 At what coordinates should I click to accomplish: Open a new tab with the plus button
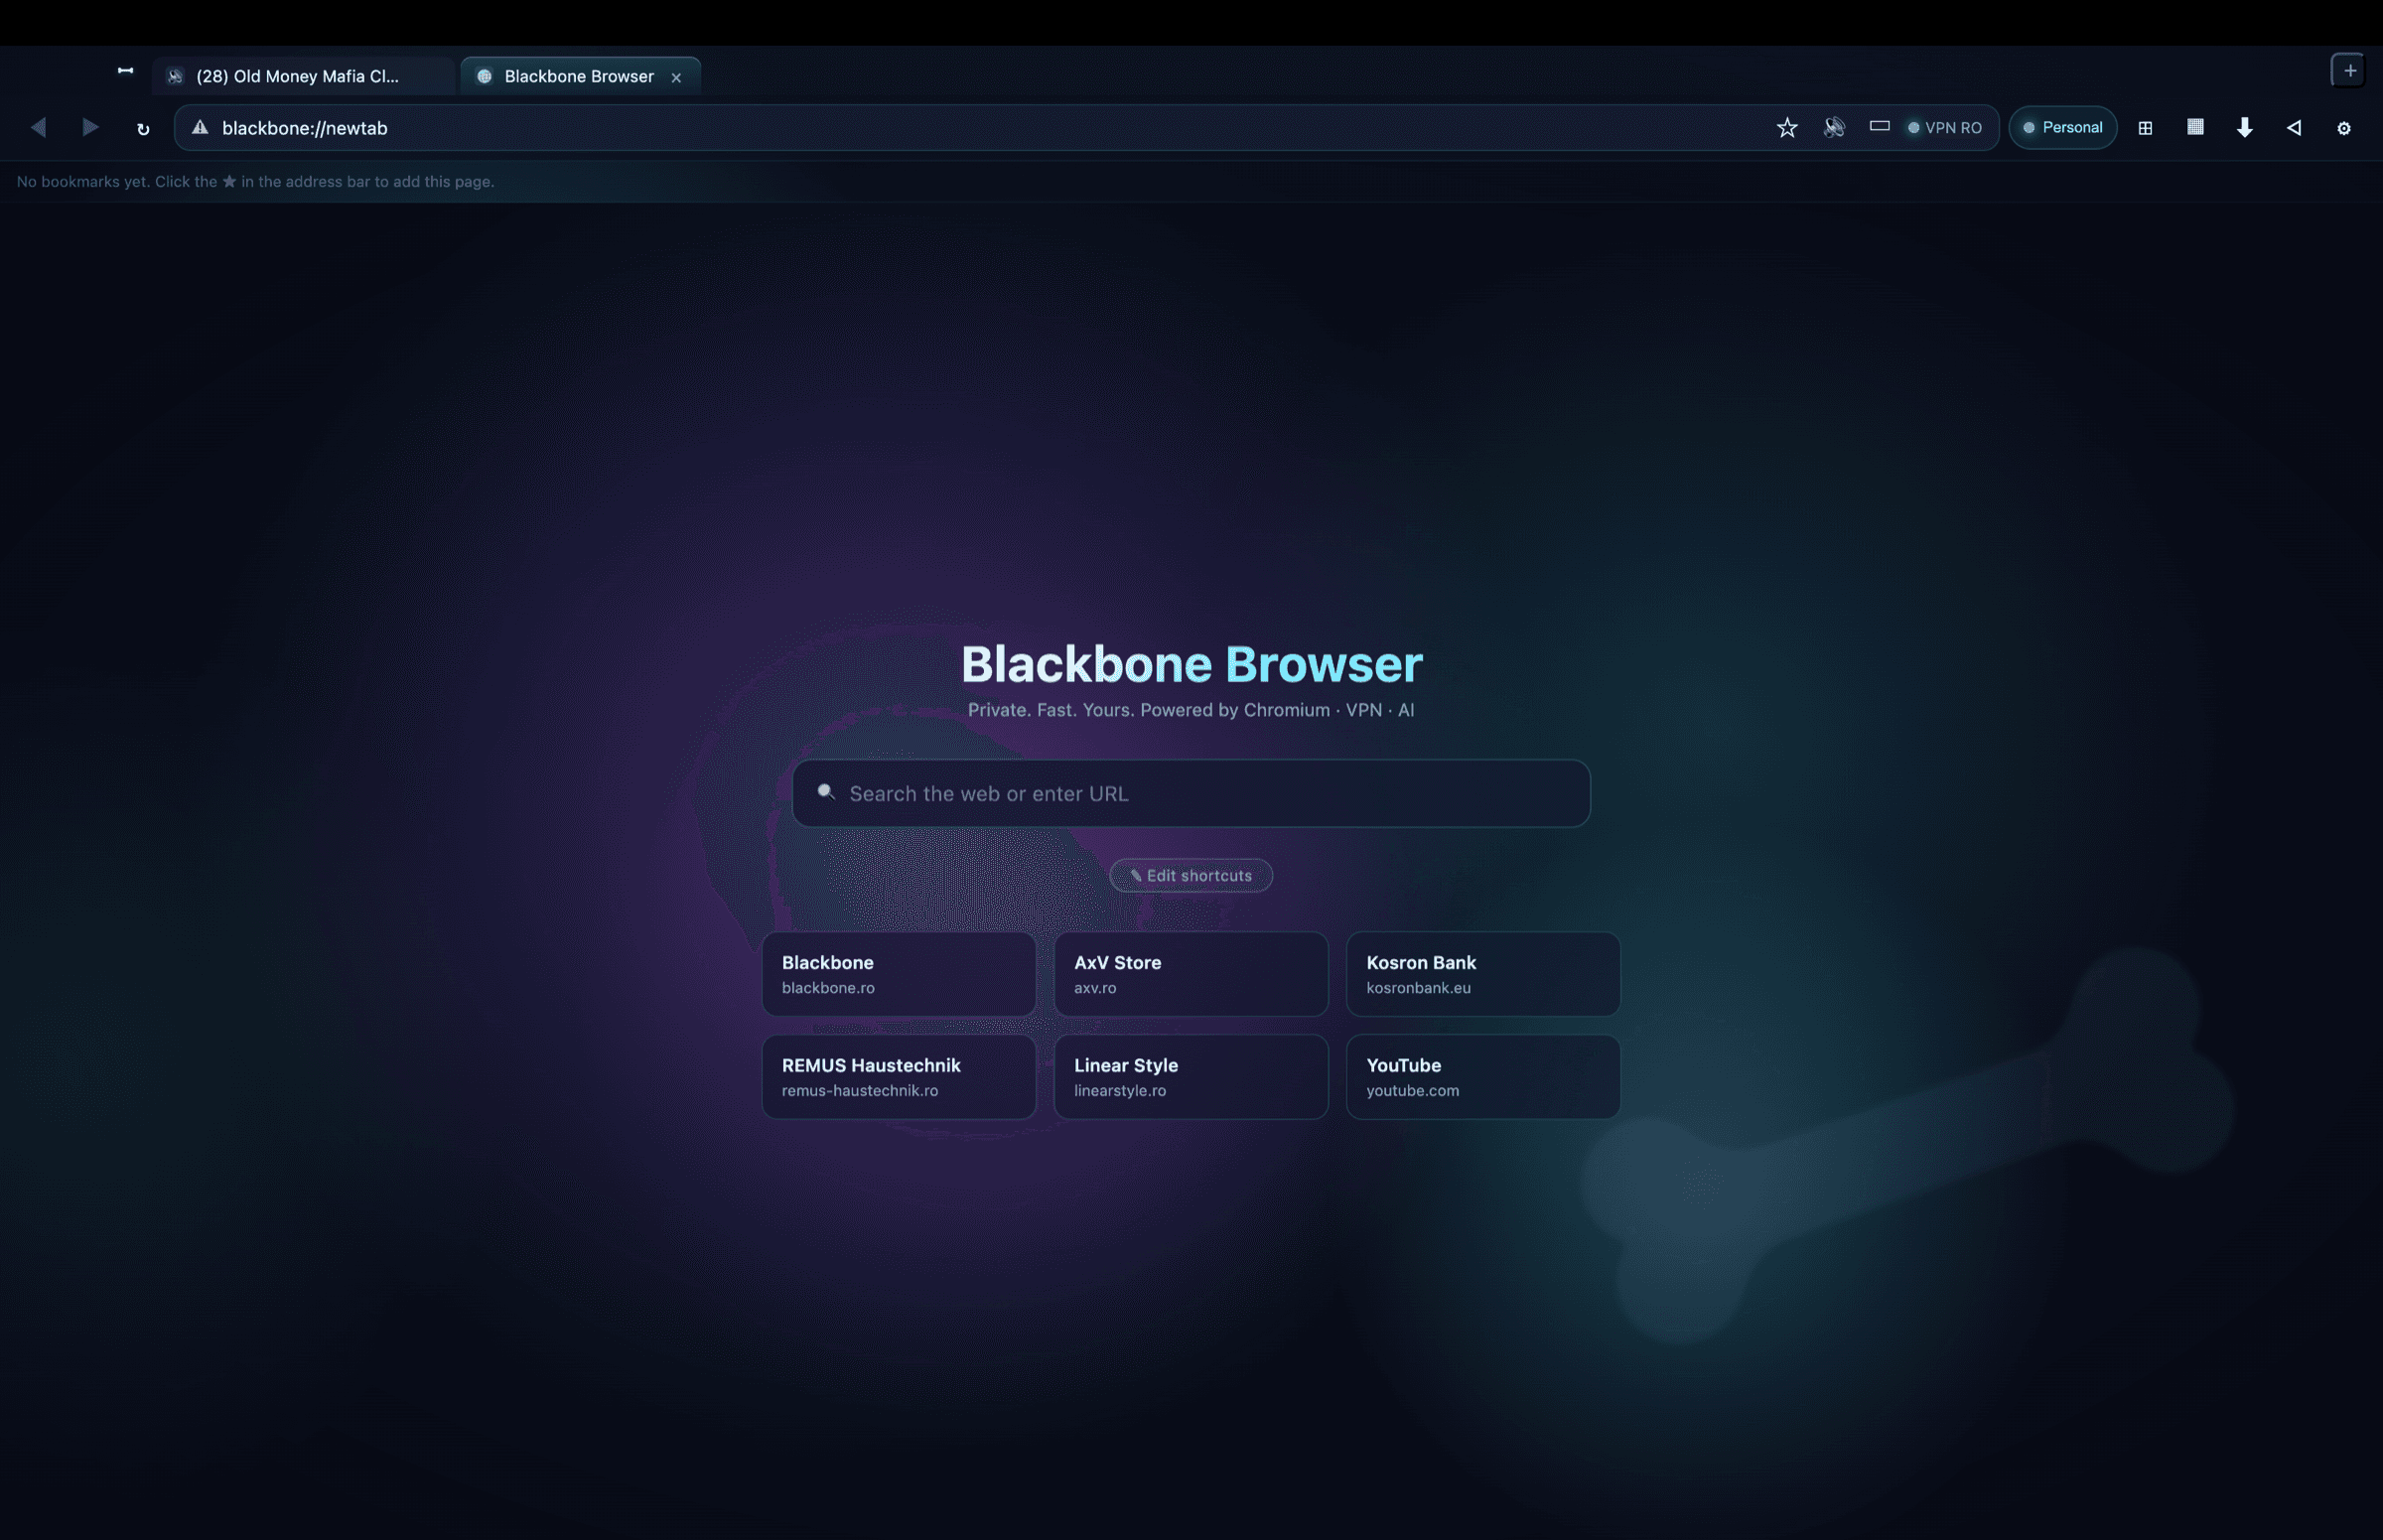(x=2350, y=70)
